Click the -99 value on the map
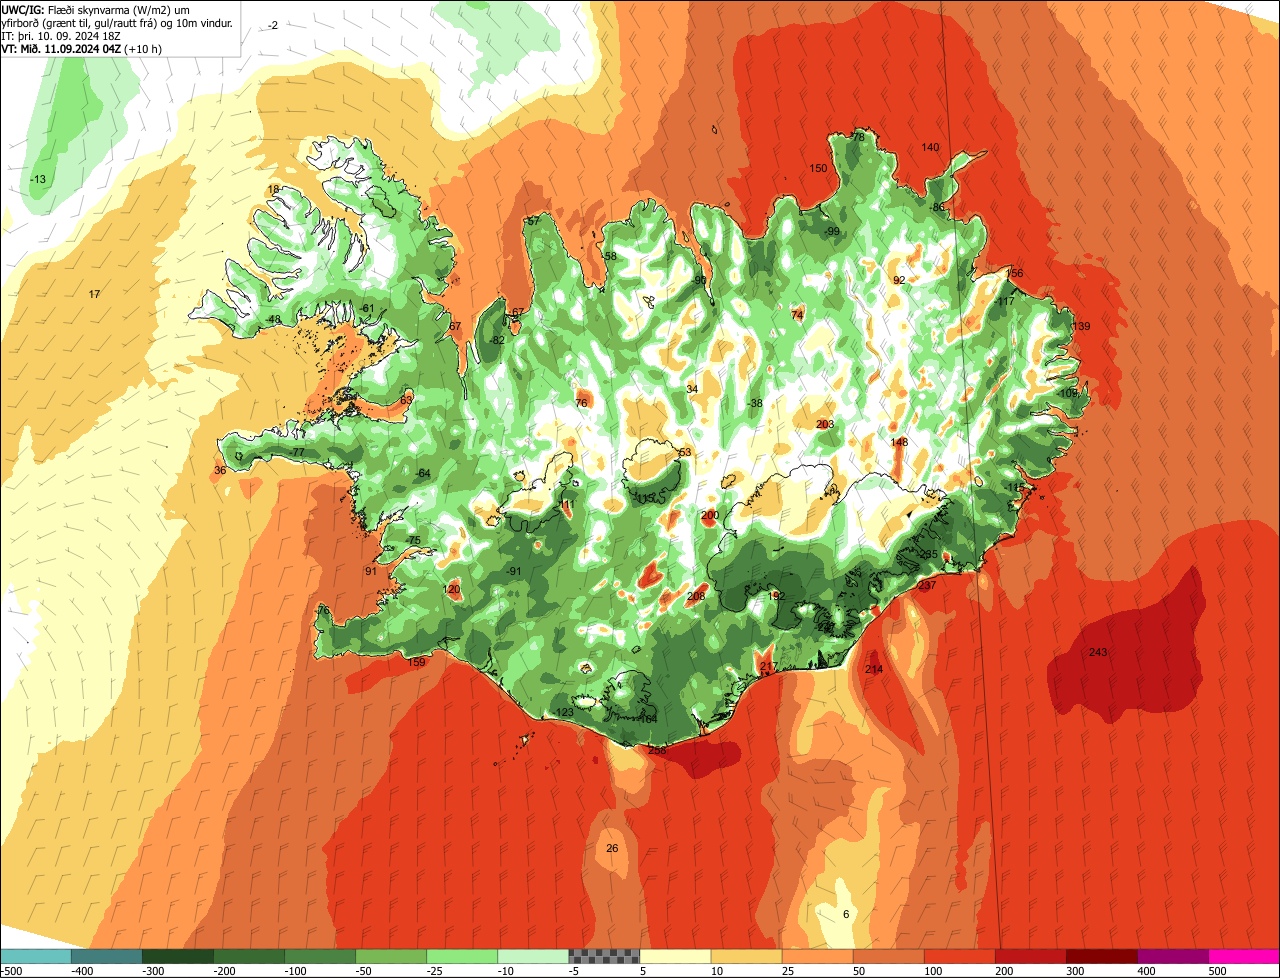Viewport: 1280px width, 978px height. (x=832, y=231)
